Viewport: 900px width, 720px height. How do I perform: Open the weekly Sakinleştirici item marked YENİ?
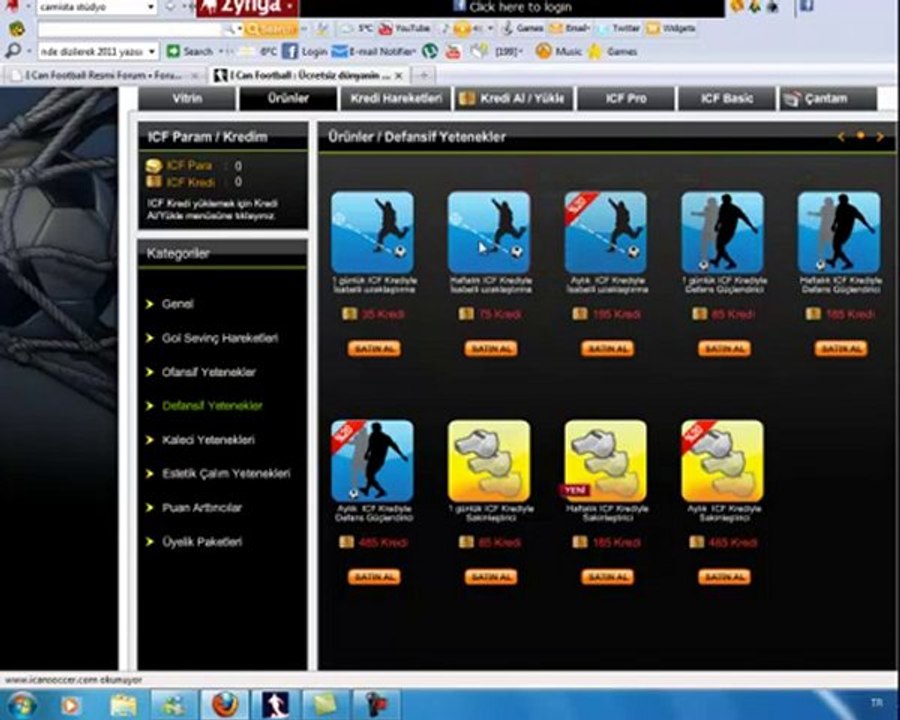click(606, 460)
